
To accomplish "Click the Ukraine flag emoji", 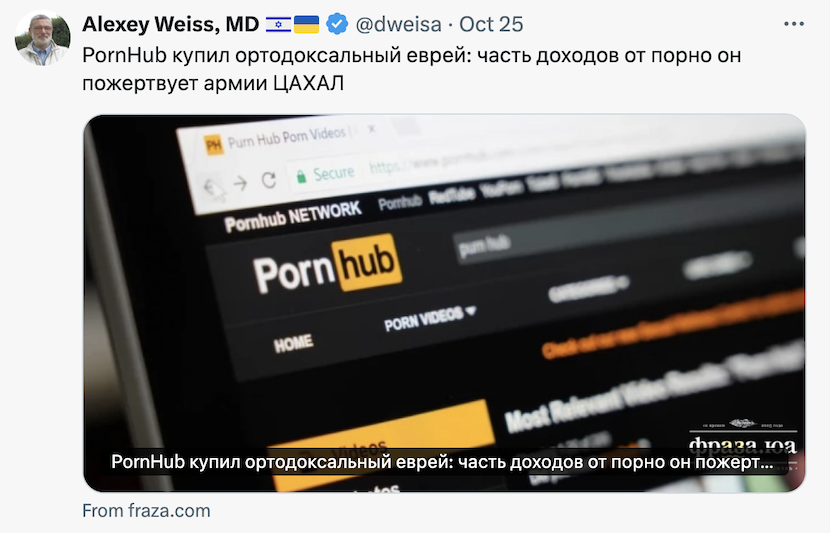I will 306,24.
